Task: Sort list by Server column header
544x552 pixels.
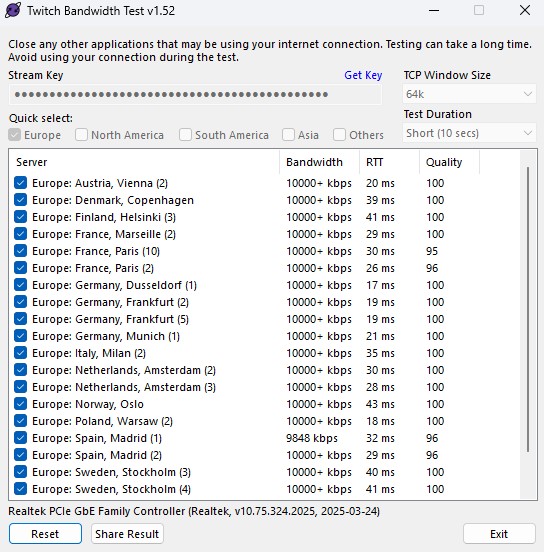Action: click(x=144, y=162)
